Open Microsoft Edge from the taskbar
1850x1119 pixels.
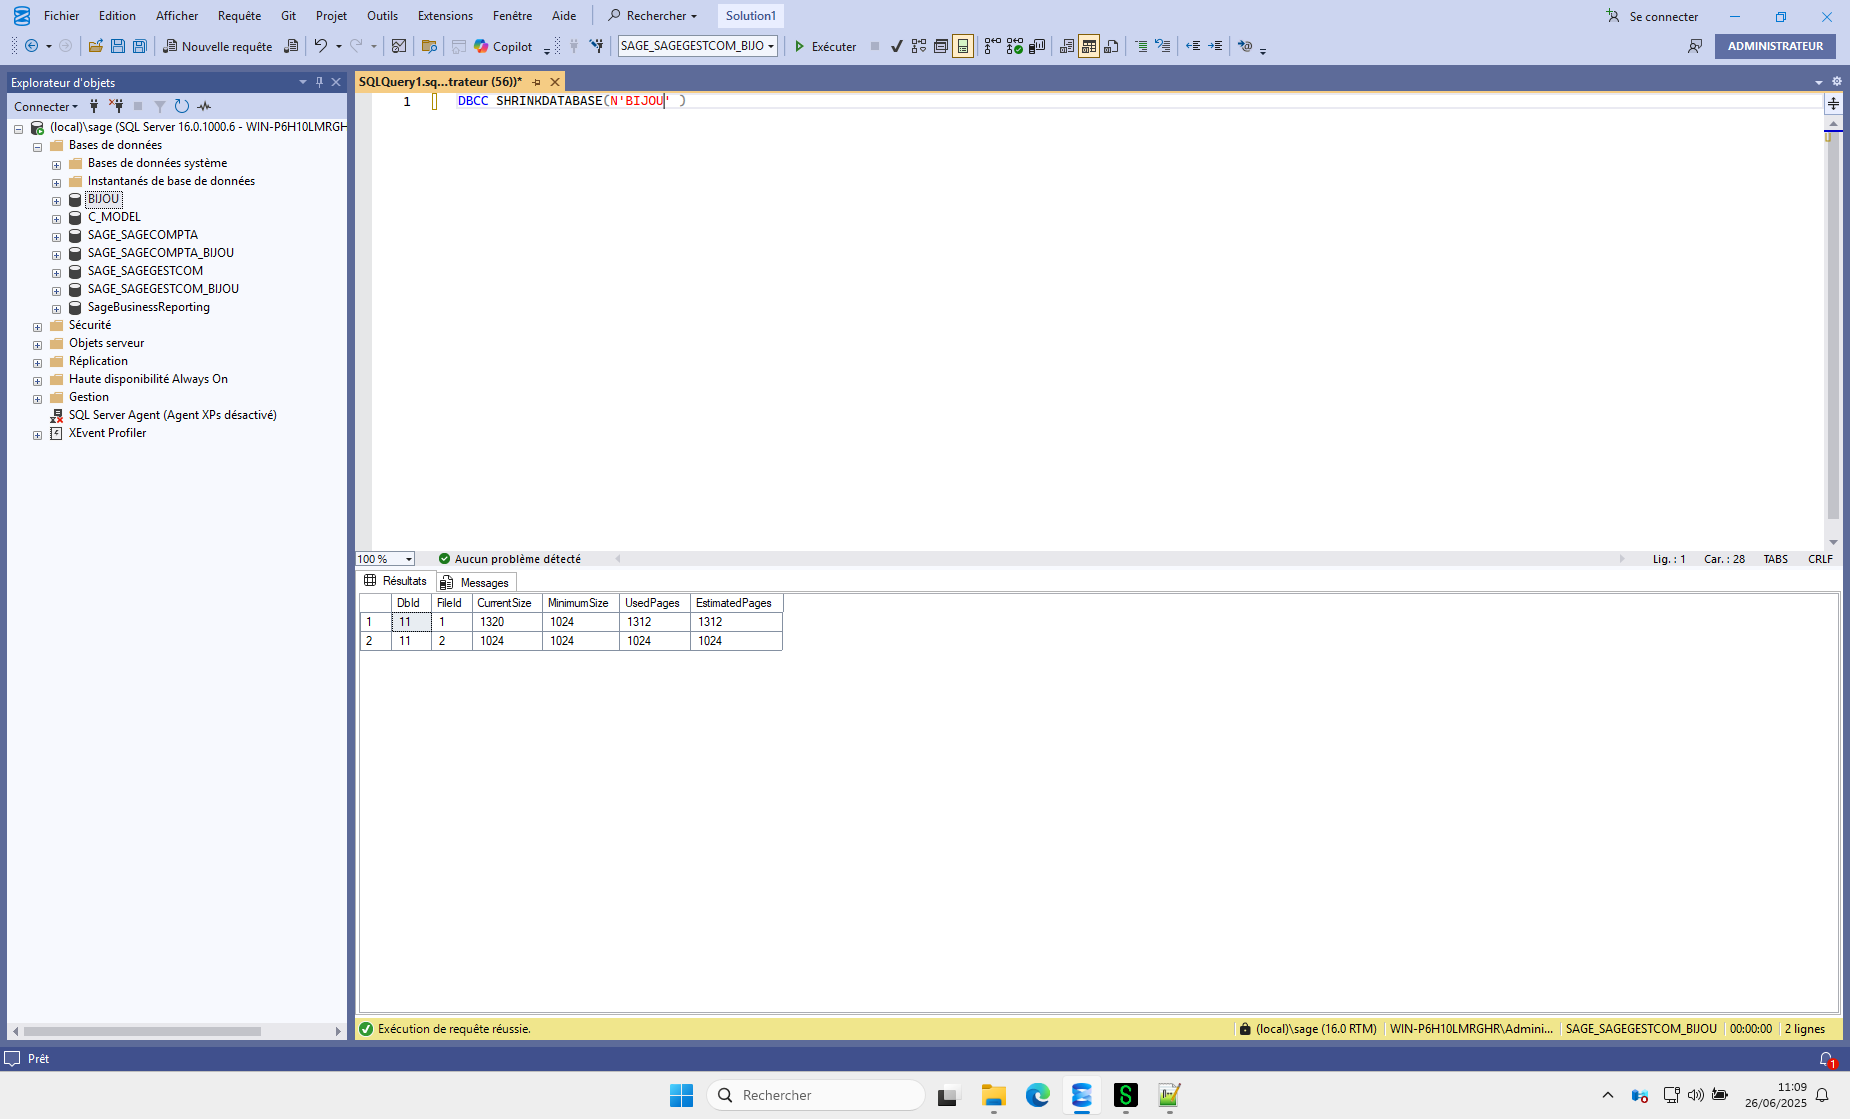[x=1037, y=1095]
